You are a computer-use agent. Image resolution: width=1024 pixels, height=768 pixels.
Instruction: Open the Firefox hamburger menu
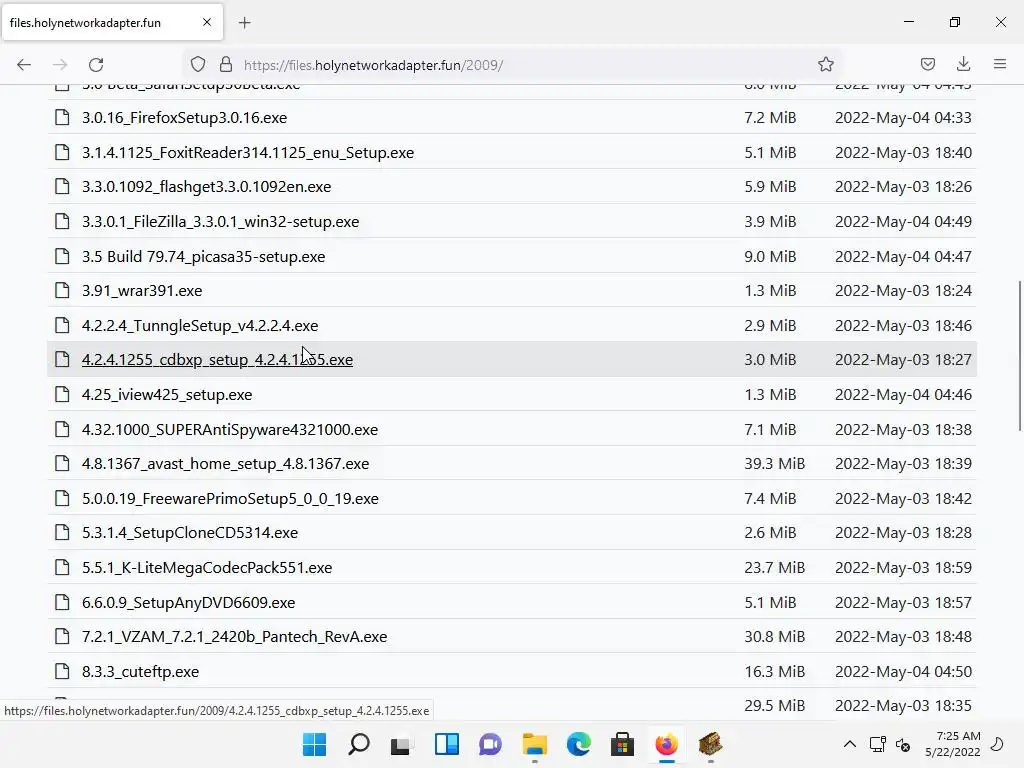1000,65
